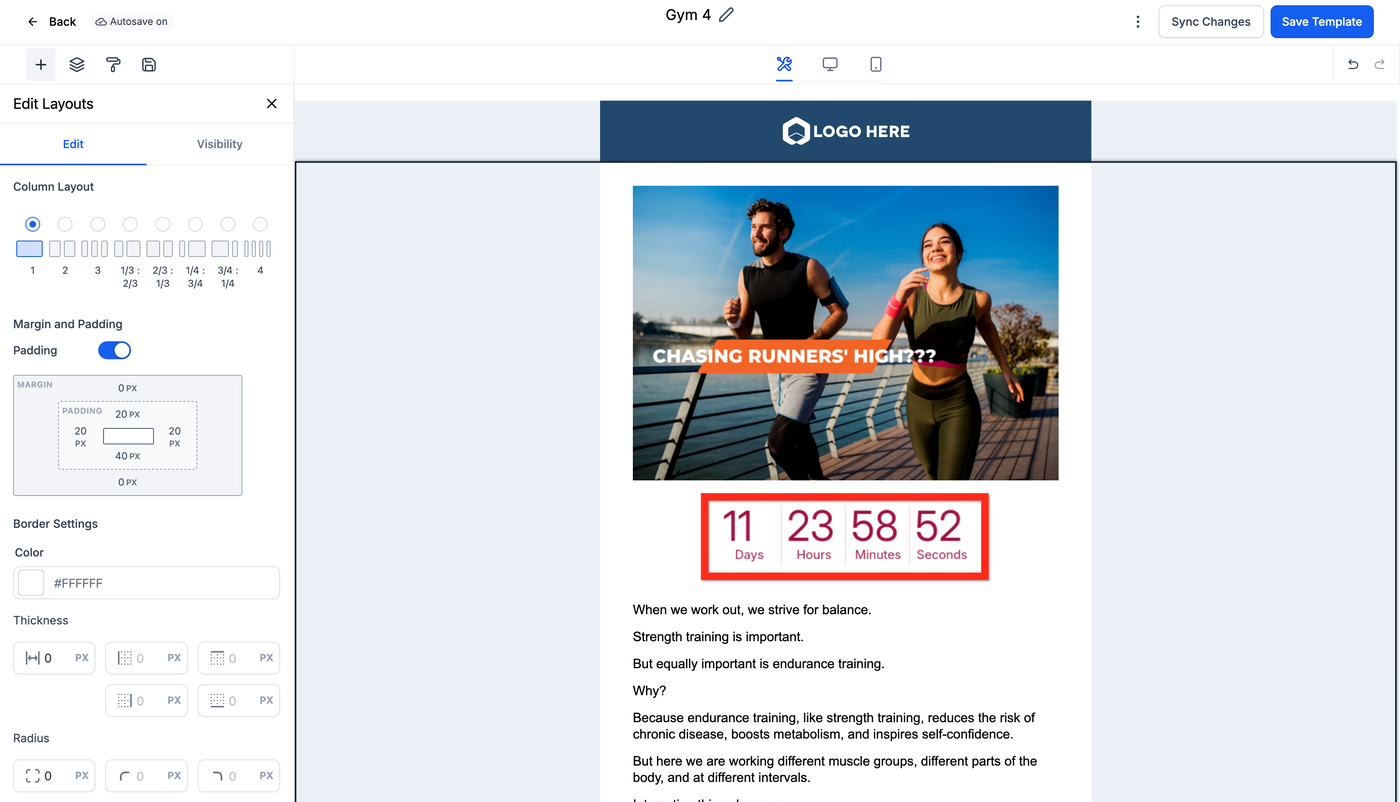
Task: Click the top border thickness field
Action: [x=239, y=658]
